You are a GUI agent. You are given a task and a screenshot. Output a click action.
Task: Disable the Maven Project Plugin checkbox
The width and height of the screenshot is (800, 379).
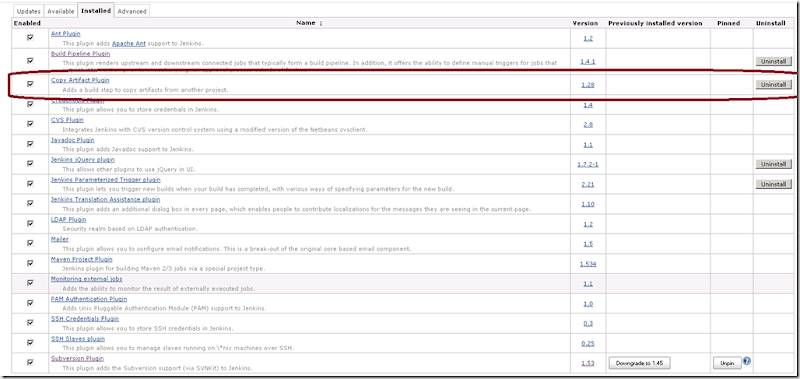(x=30, y=263)
